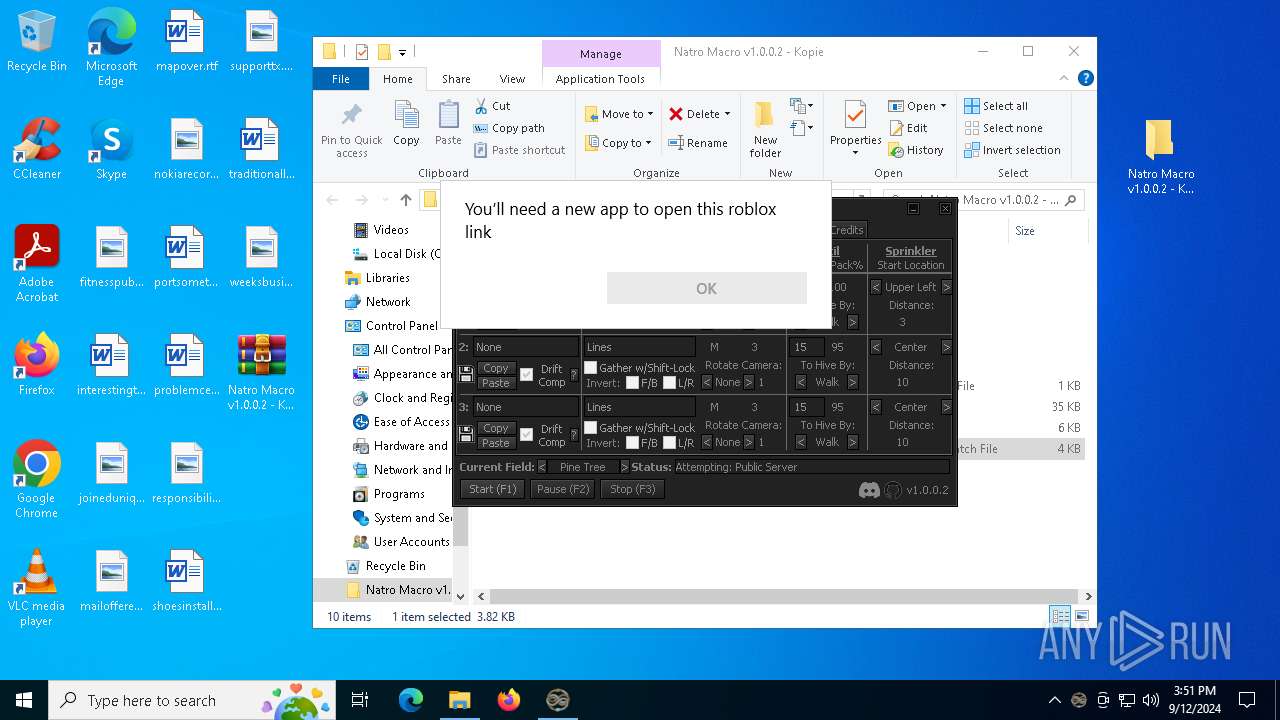
Task: Switch to Credits tab in Natro Macro
Action: coord(846,230)
